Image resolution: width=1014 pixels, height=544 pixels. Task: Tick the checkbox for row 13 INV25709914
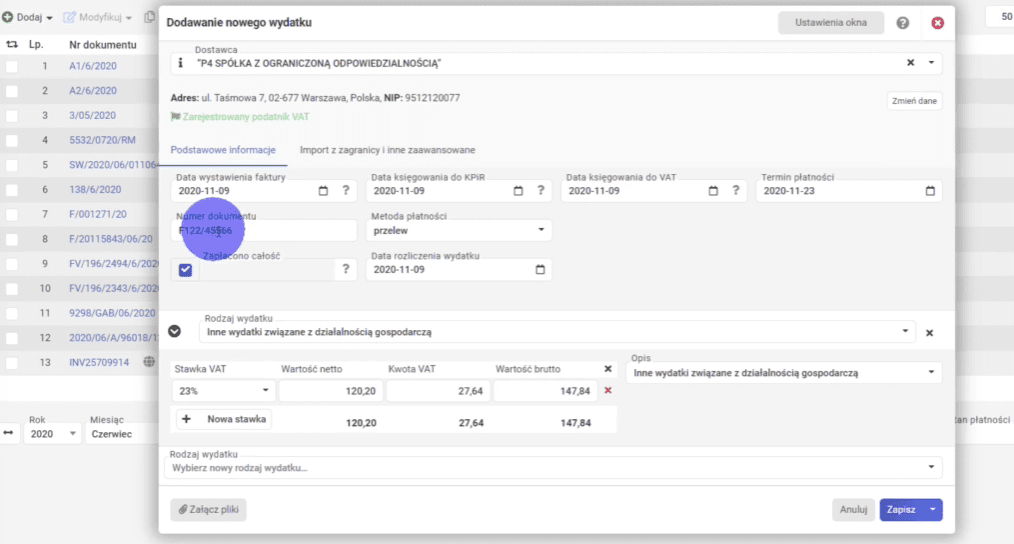[12, 362]
